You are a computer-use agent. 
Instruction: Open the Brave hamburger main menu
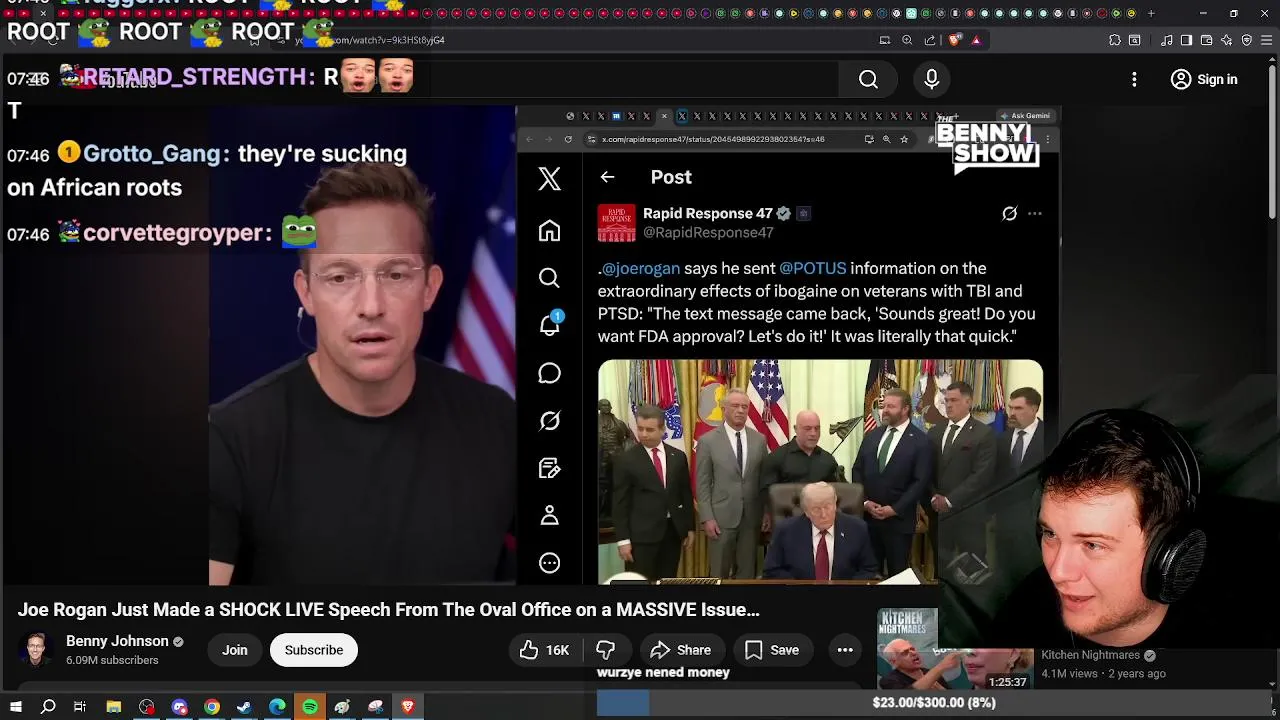point(1267,40)
